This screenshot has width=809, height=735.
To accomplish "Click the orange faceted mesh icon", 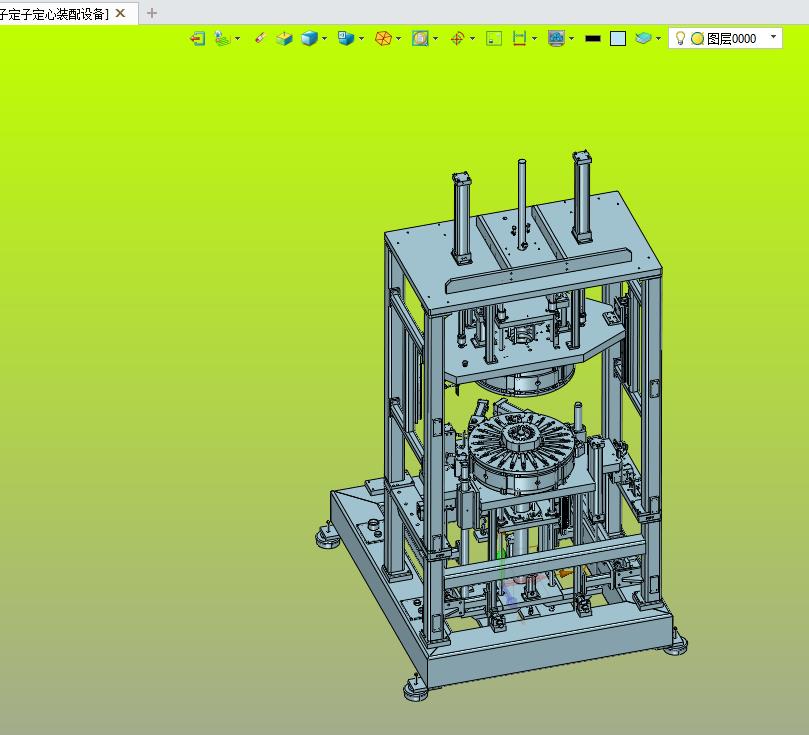I will pos(383,39).
